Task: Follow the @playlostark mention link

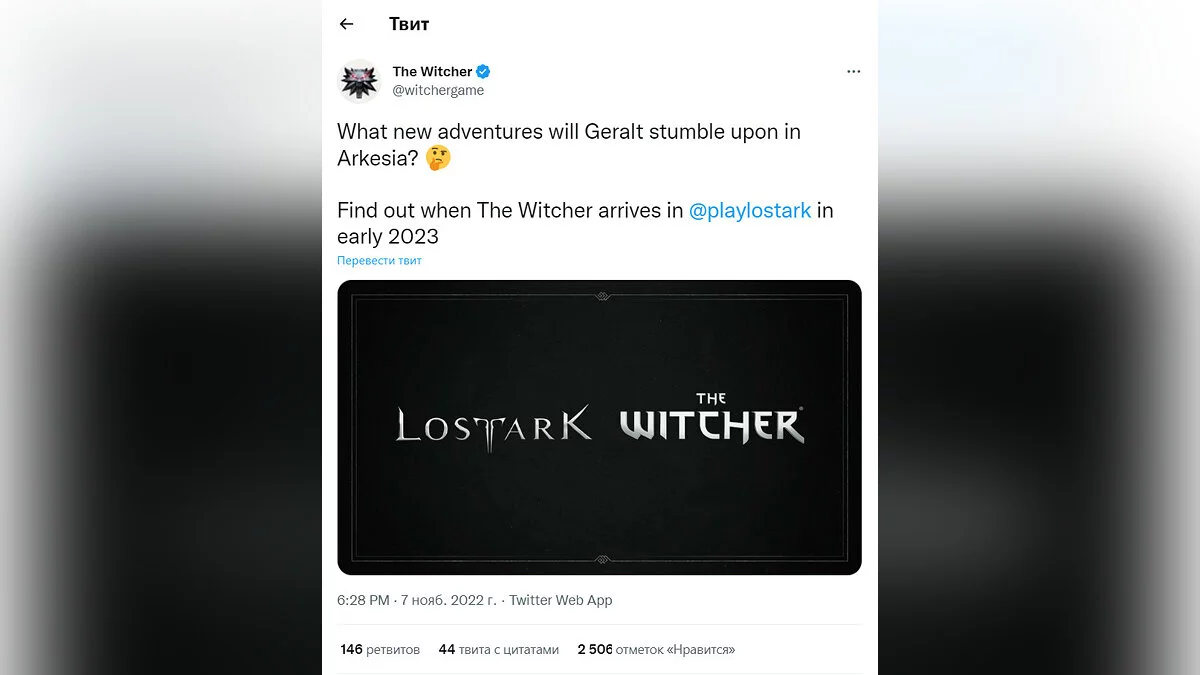Action: [750, 210]
